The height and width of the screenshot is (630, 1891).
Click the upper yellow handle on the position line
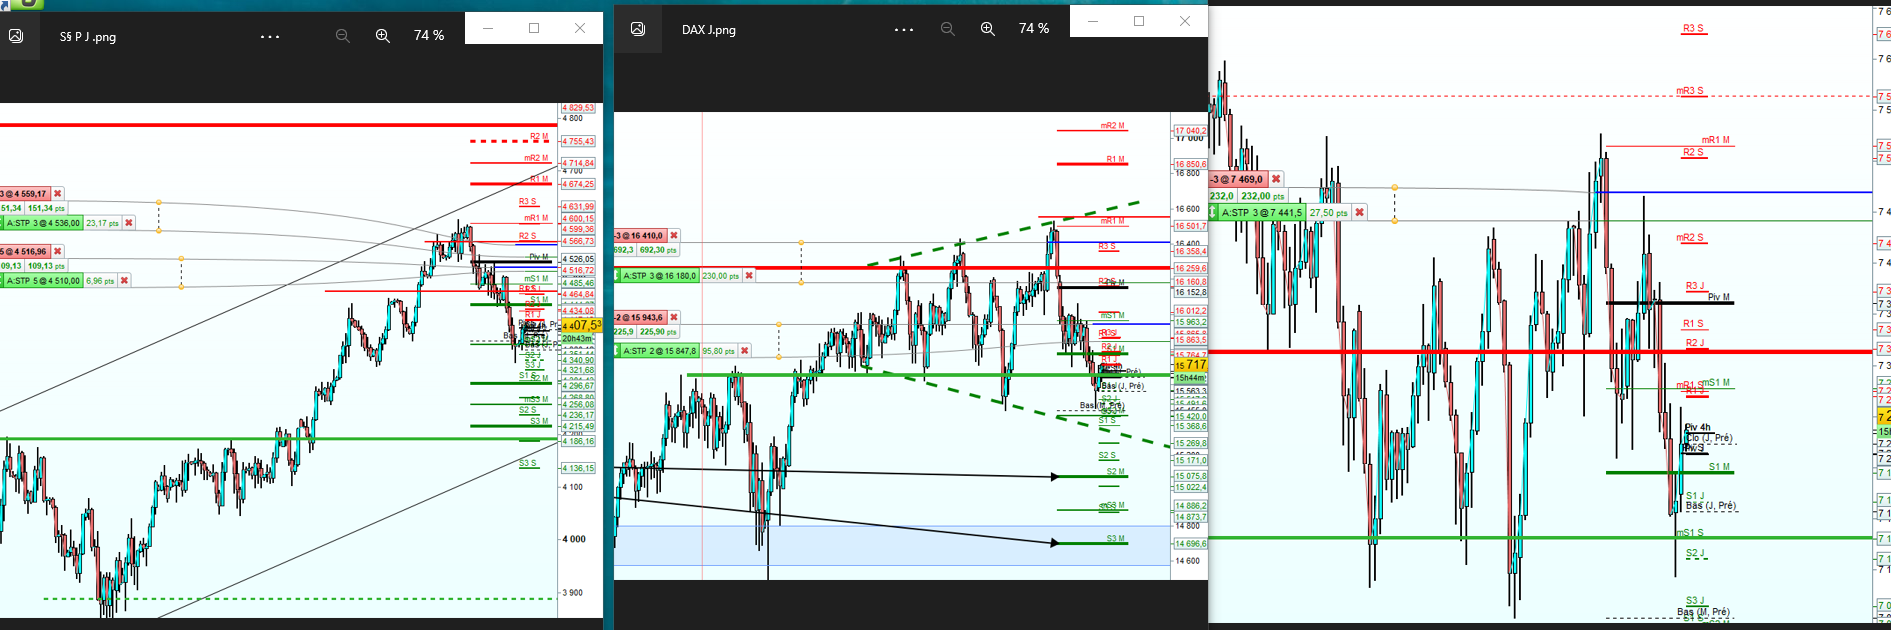[x=1395, y=188]
